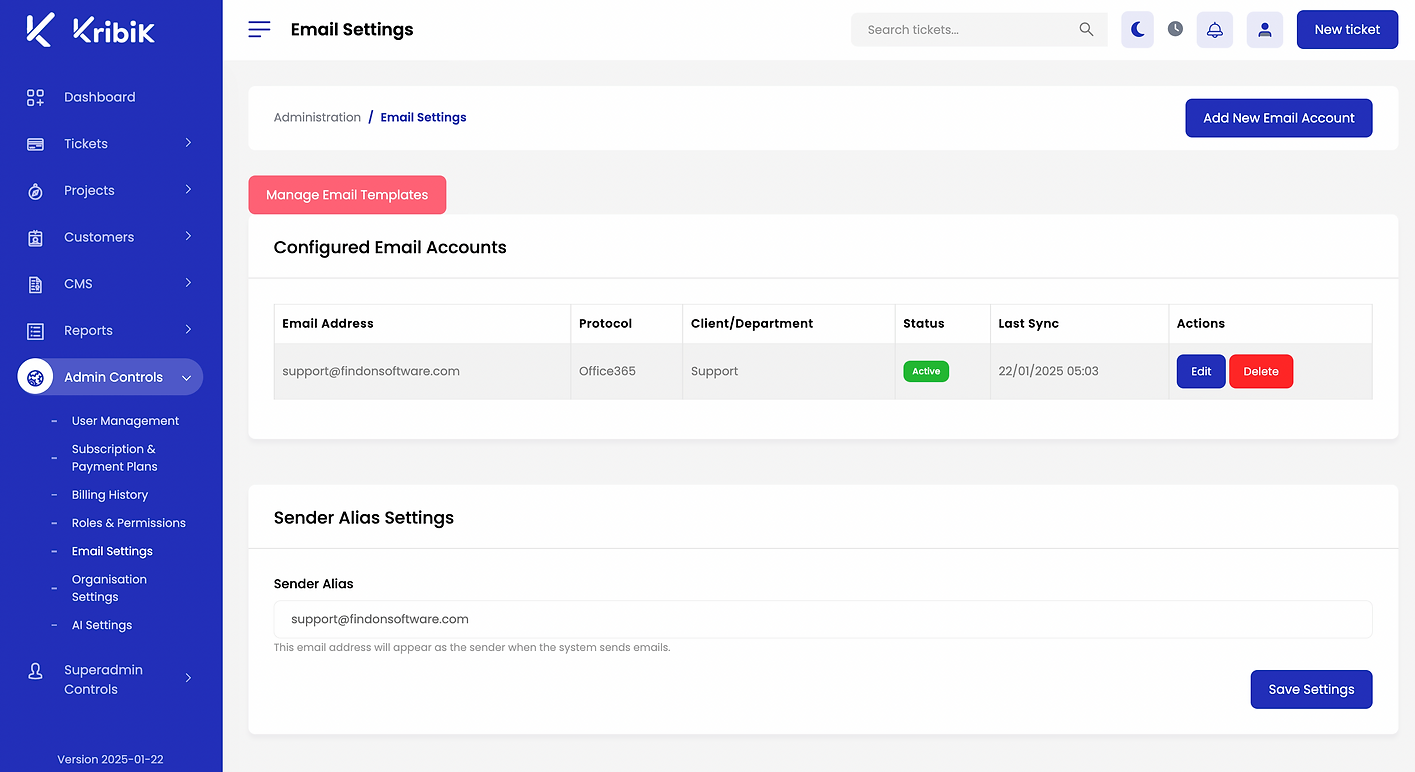Screen dimensions: 1415x772
Task: Click the Tickets card icon
Action: 35,144
